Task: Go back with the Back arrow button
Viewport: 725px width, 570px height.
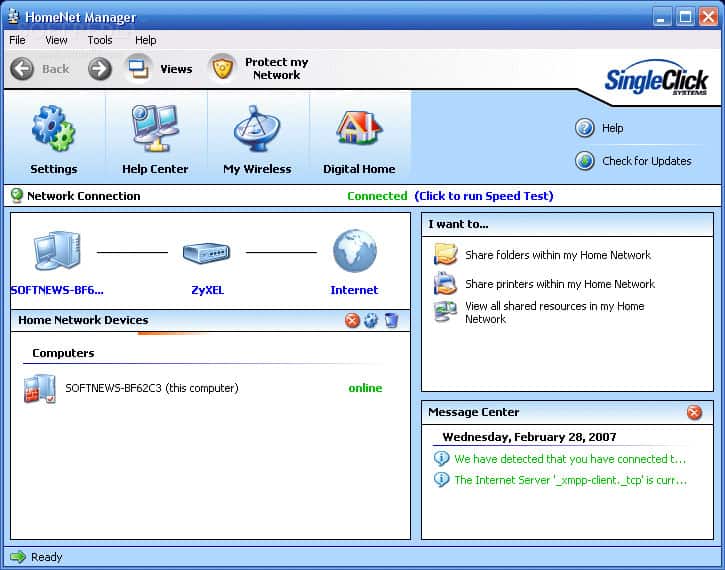Action: coord(22,69)
